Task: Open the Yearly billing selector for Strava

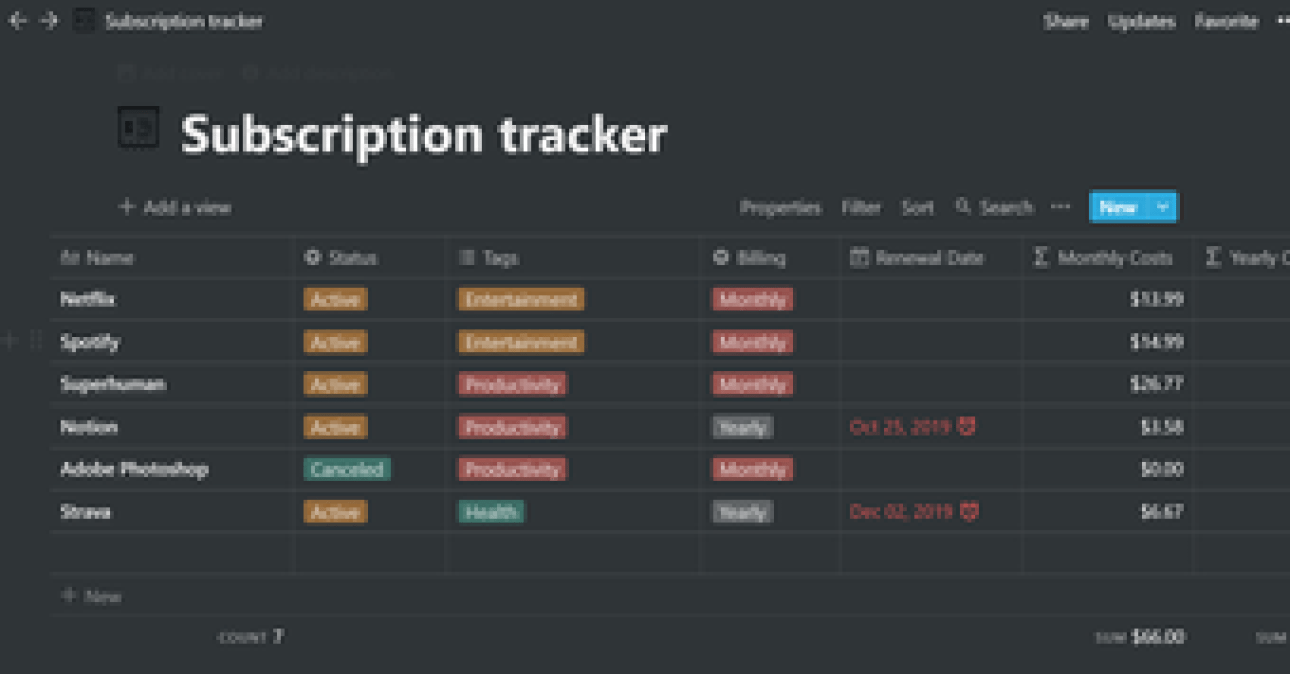Action: point(742,512)
